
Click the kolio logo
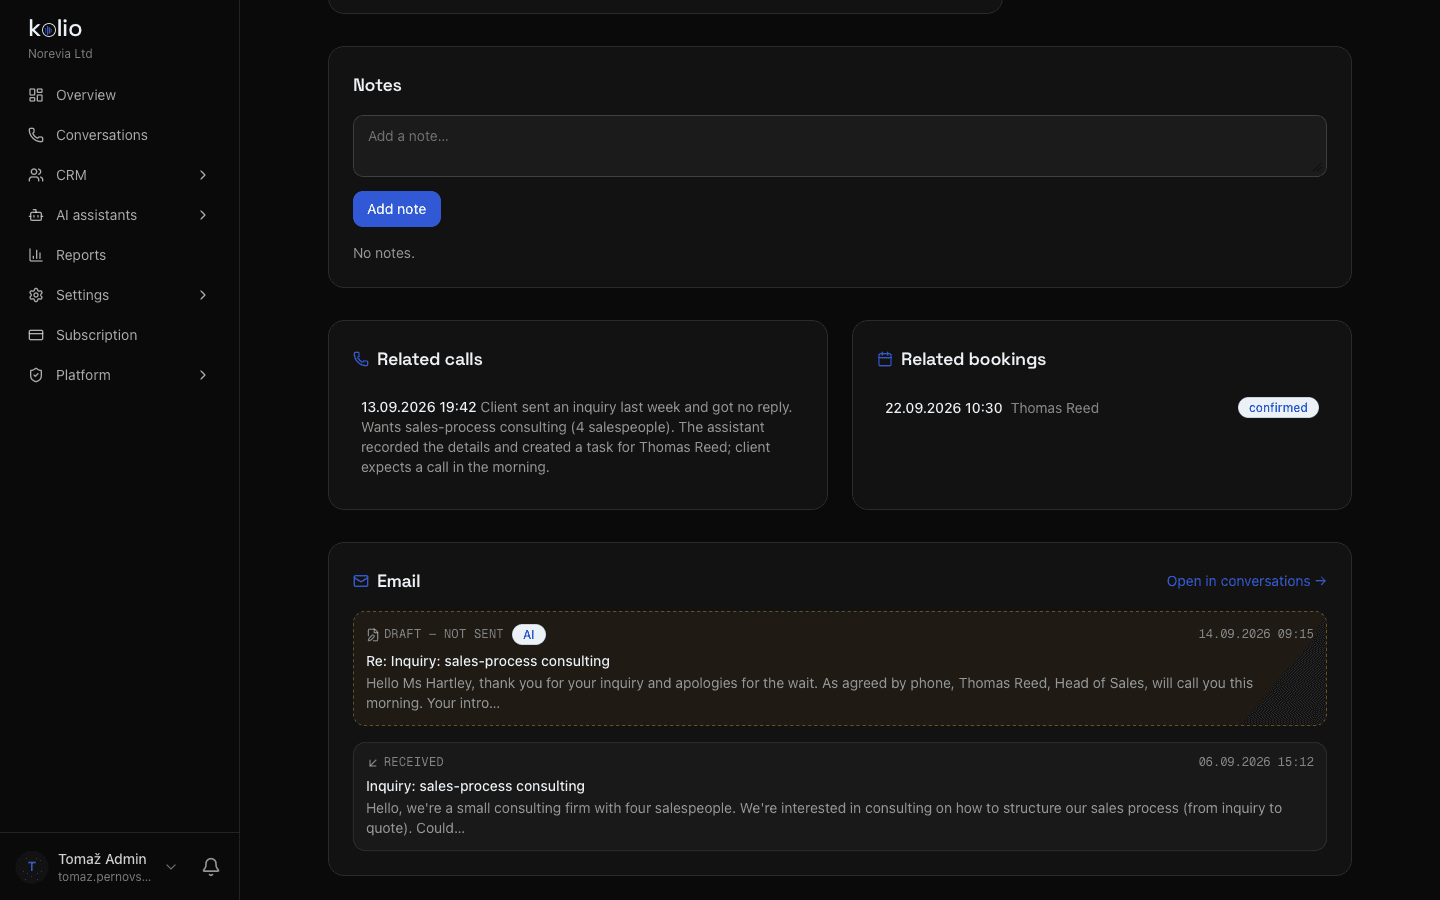pyautogui.click(x=55, y=28)
